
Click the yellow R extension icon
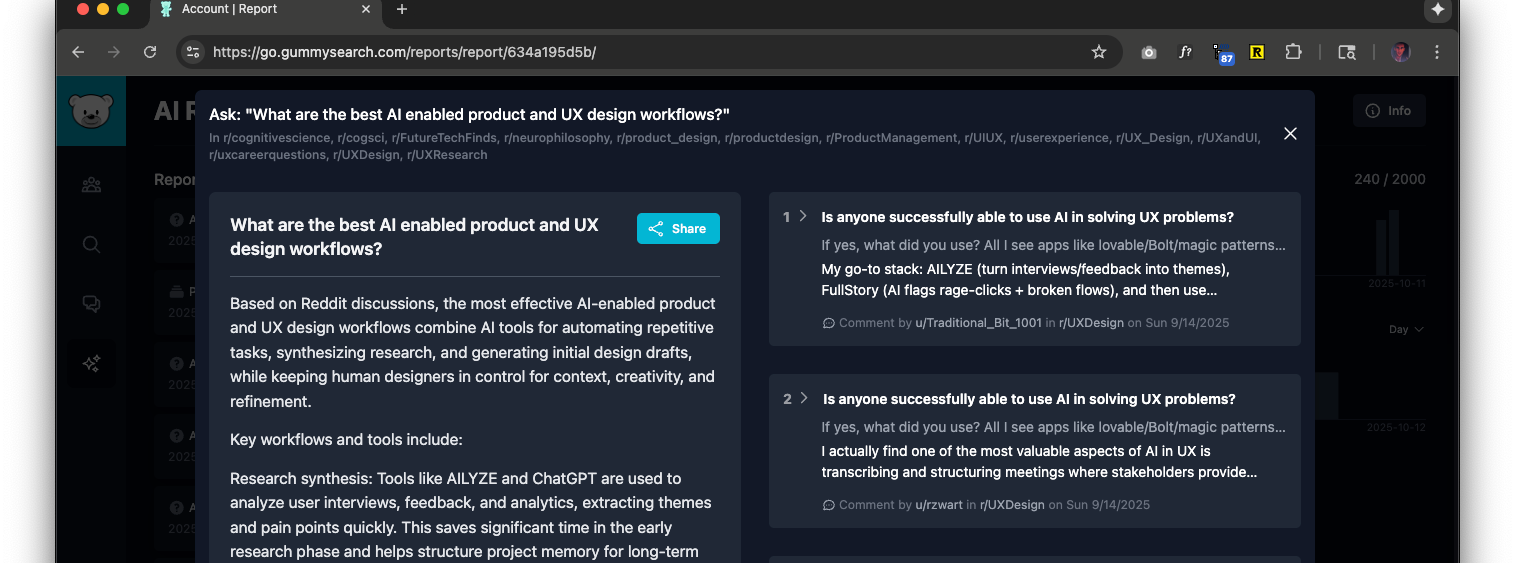tap(1257, 52)
